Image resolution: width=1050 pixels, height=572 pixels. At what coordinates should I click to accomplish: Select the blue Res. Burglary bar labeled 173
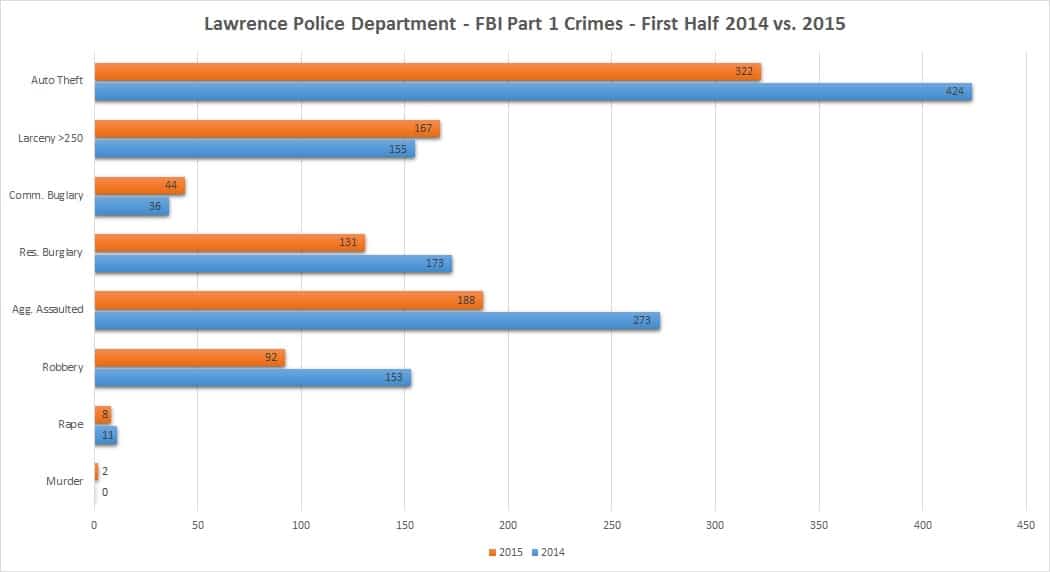click(x=273, y=264)
